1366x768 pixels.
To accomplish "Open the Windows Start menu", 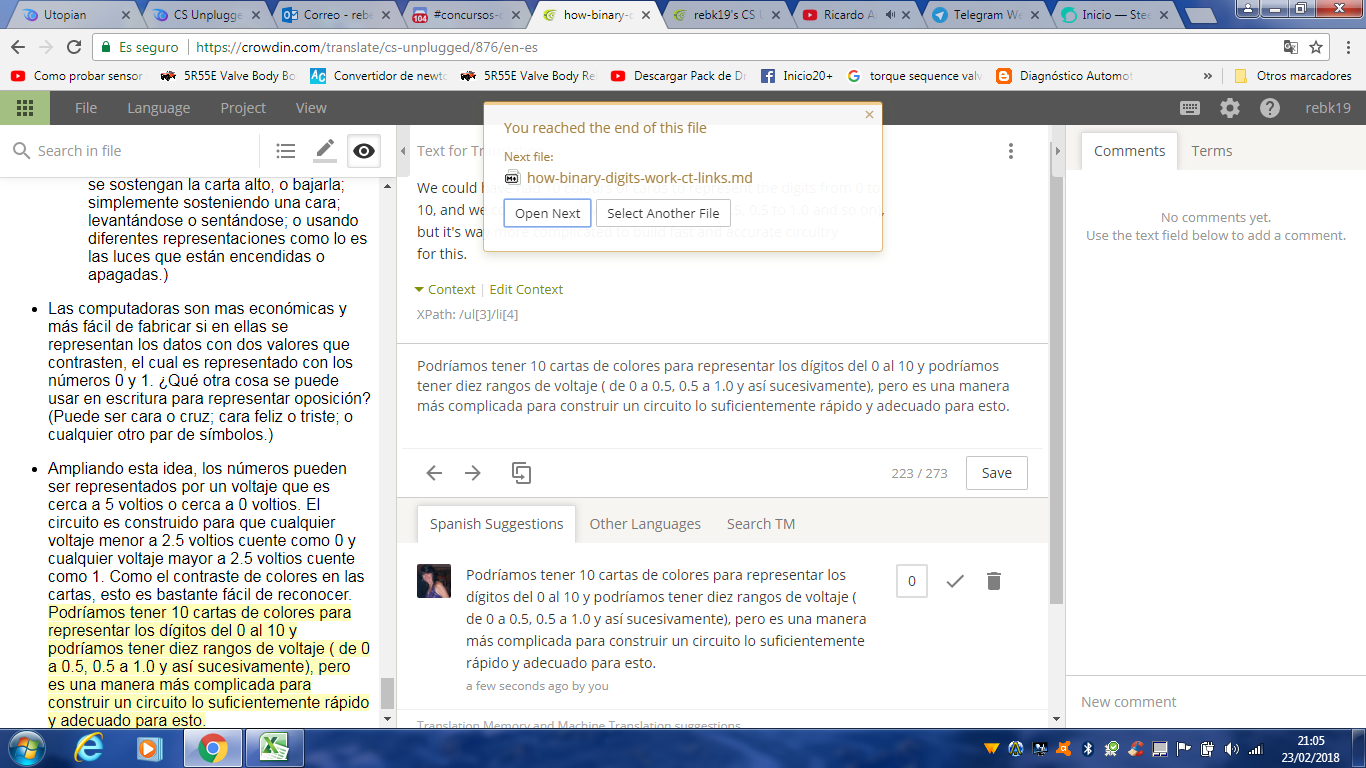I will [x=25, y=747].
